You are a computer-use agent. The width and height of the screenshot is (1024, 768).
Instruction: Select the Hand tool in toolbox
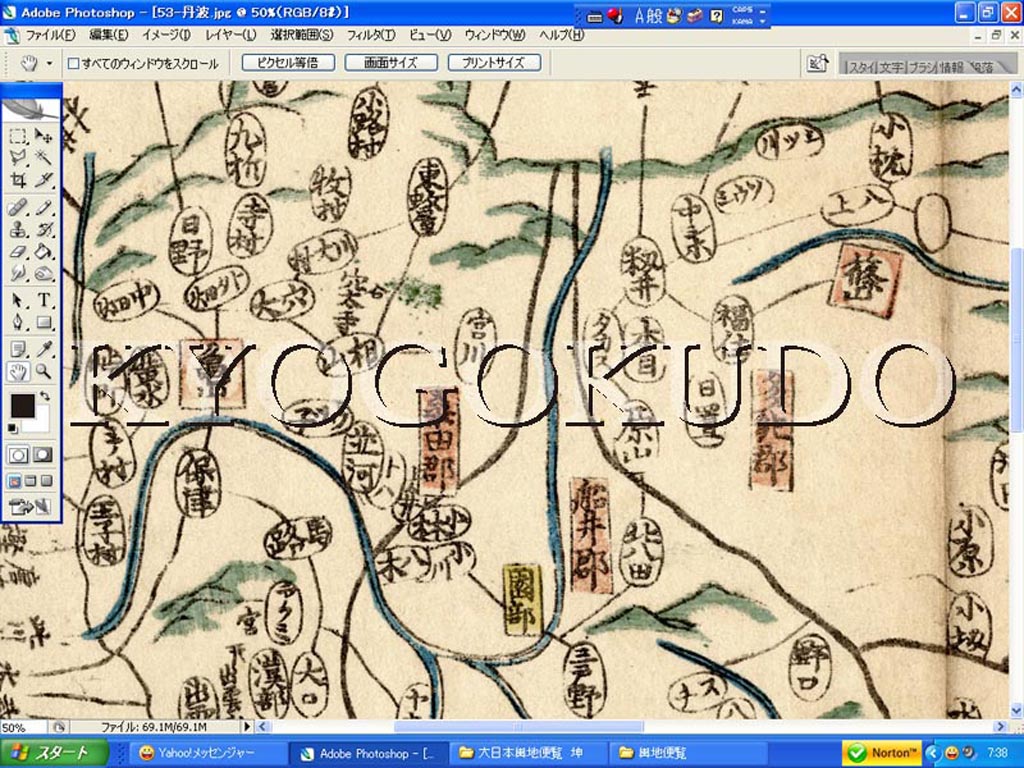click(x=18, y=372)
